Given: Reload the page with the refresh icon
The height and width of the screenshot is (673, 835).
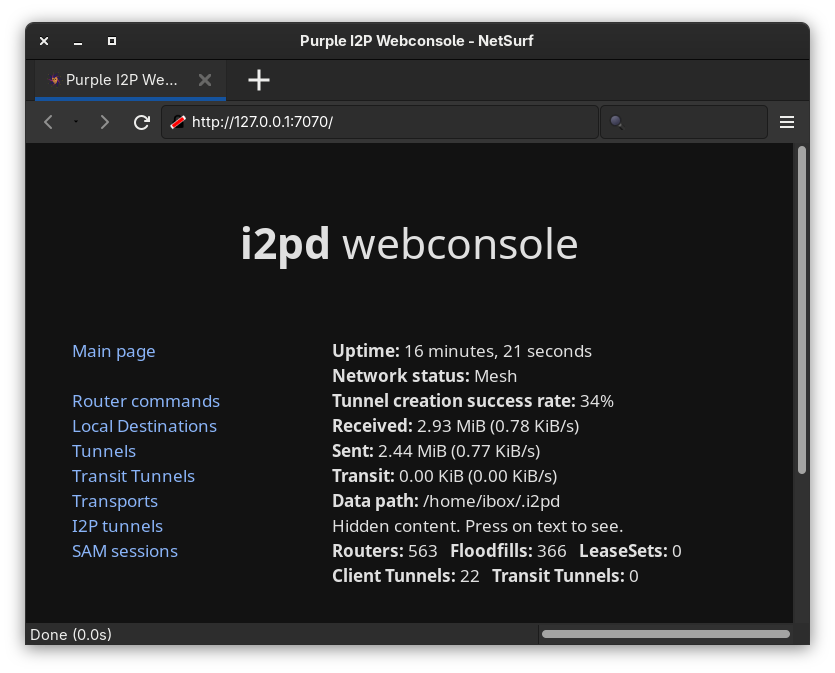Looking at the screenshot, I should tap(142, 122).
